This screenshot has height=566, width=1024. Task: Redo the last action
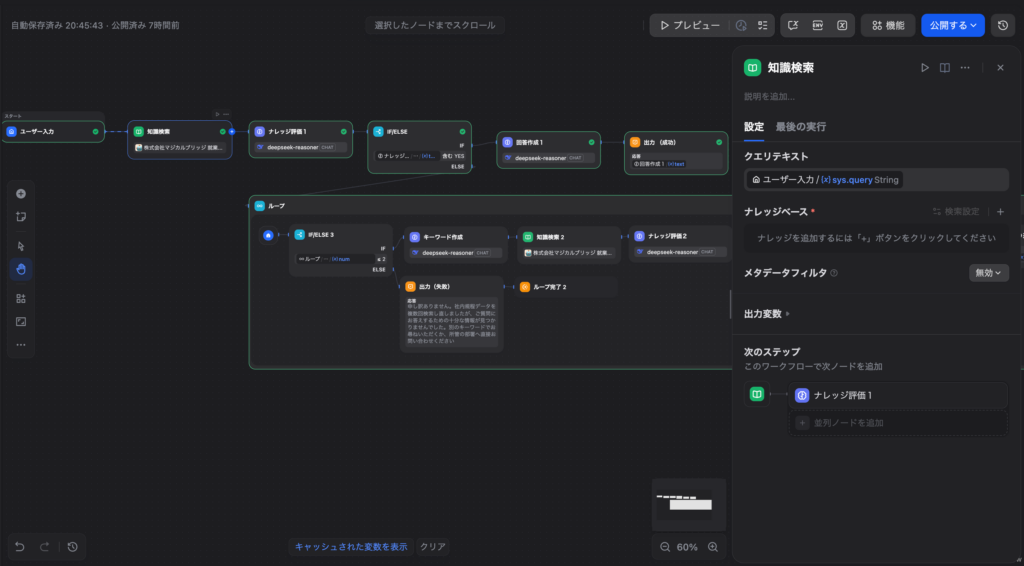point(44,547)
